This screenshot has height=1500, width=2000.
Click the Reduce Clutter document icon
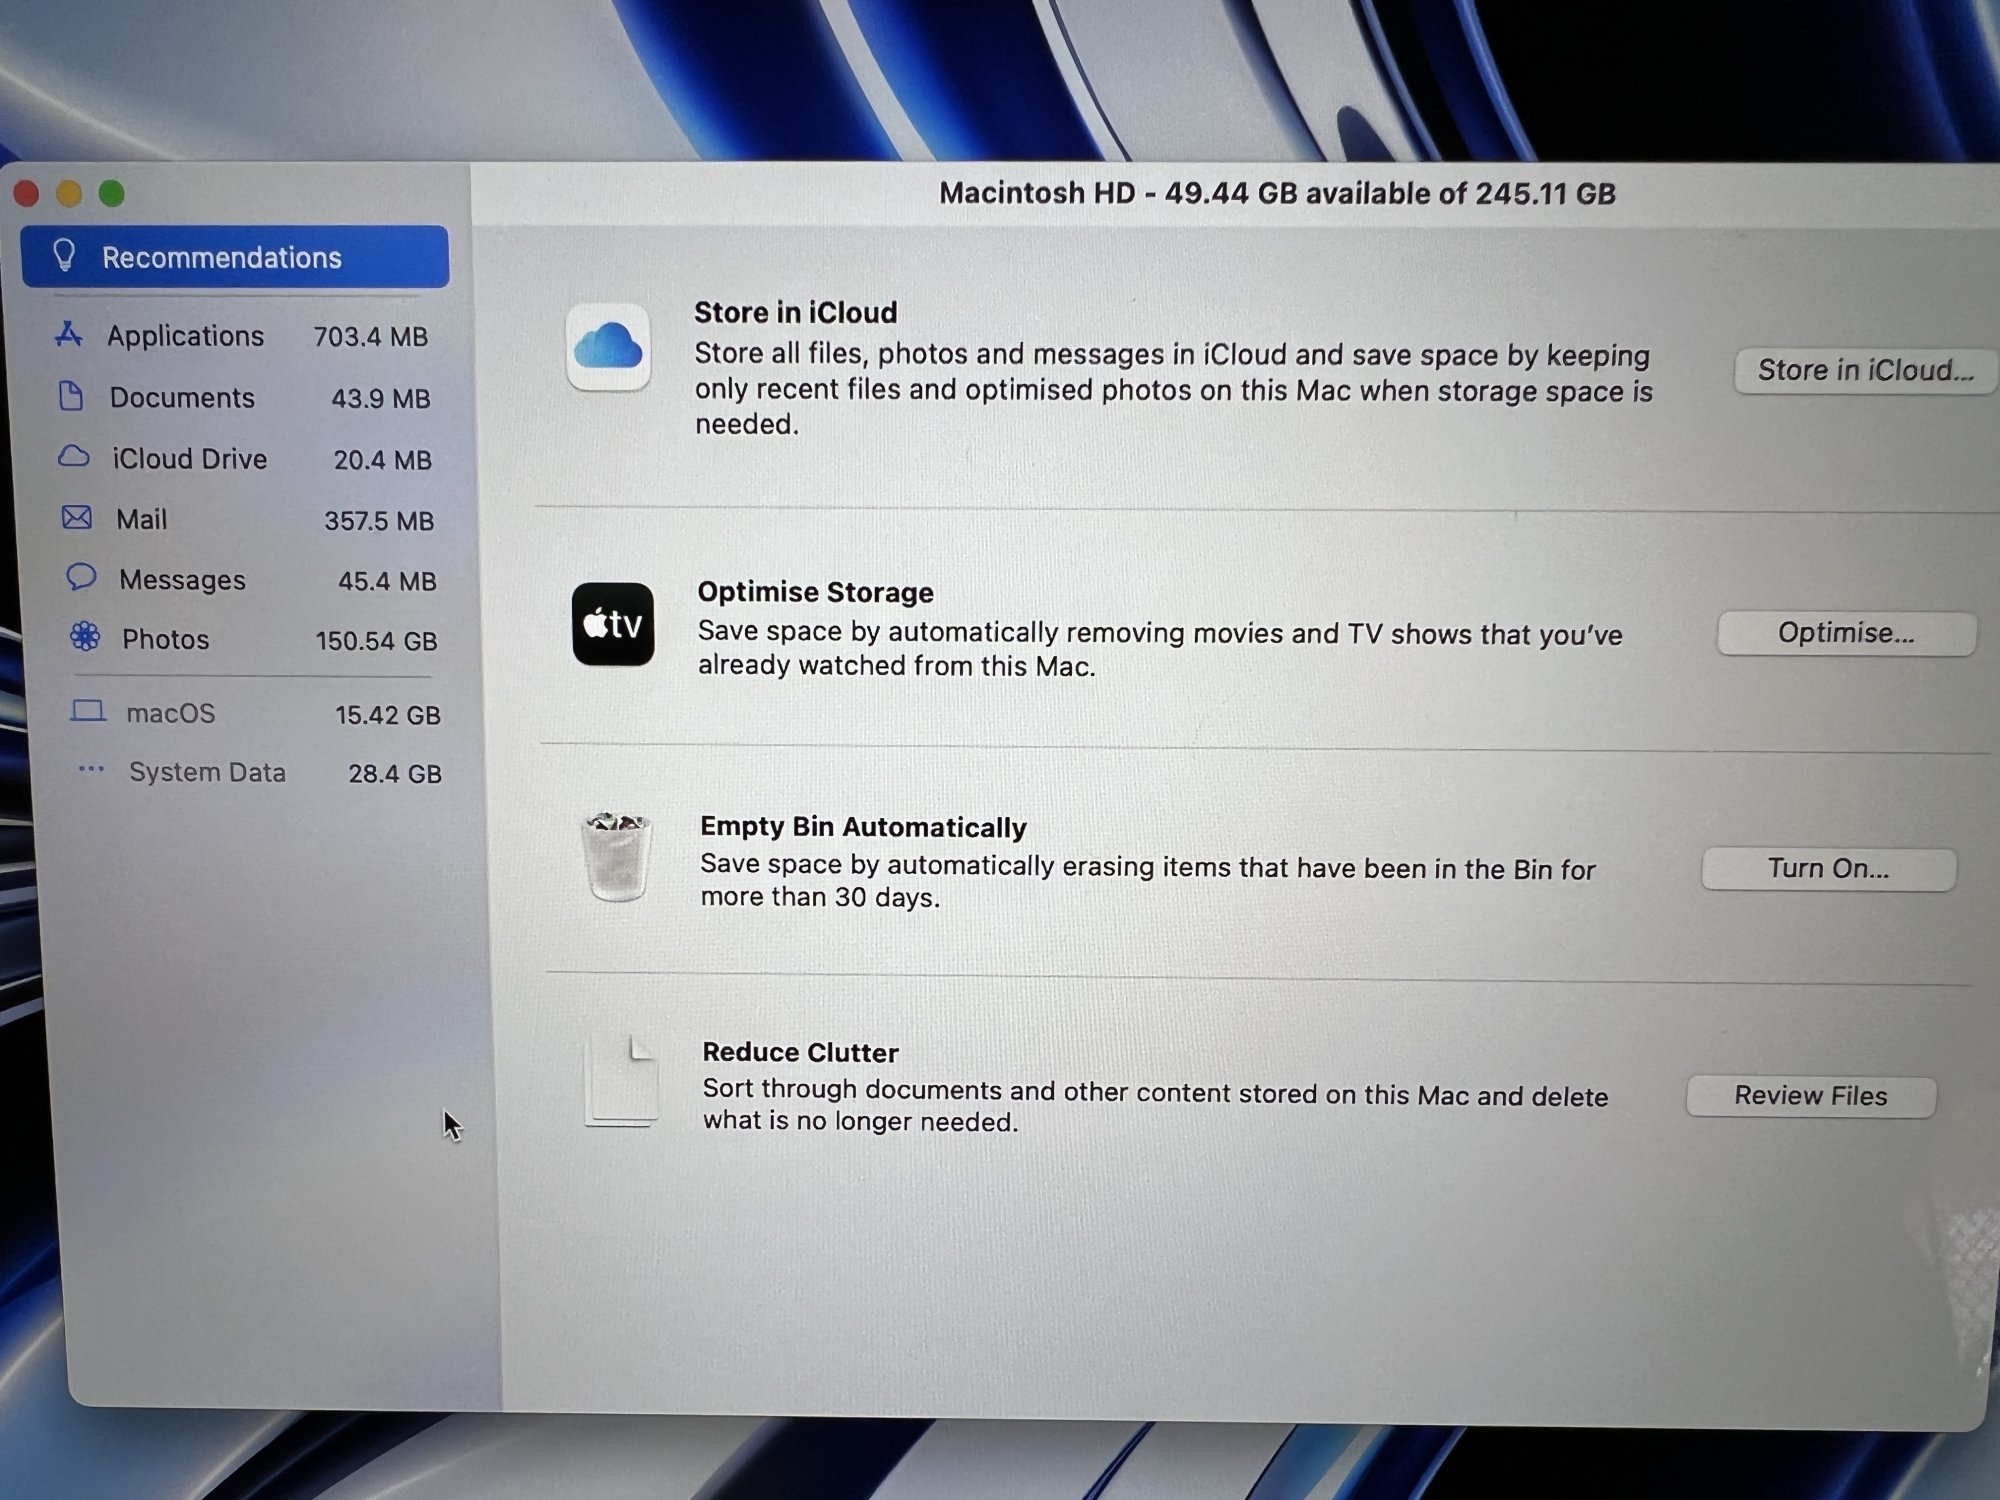(x=622, y=1081)
